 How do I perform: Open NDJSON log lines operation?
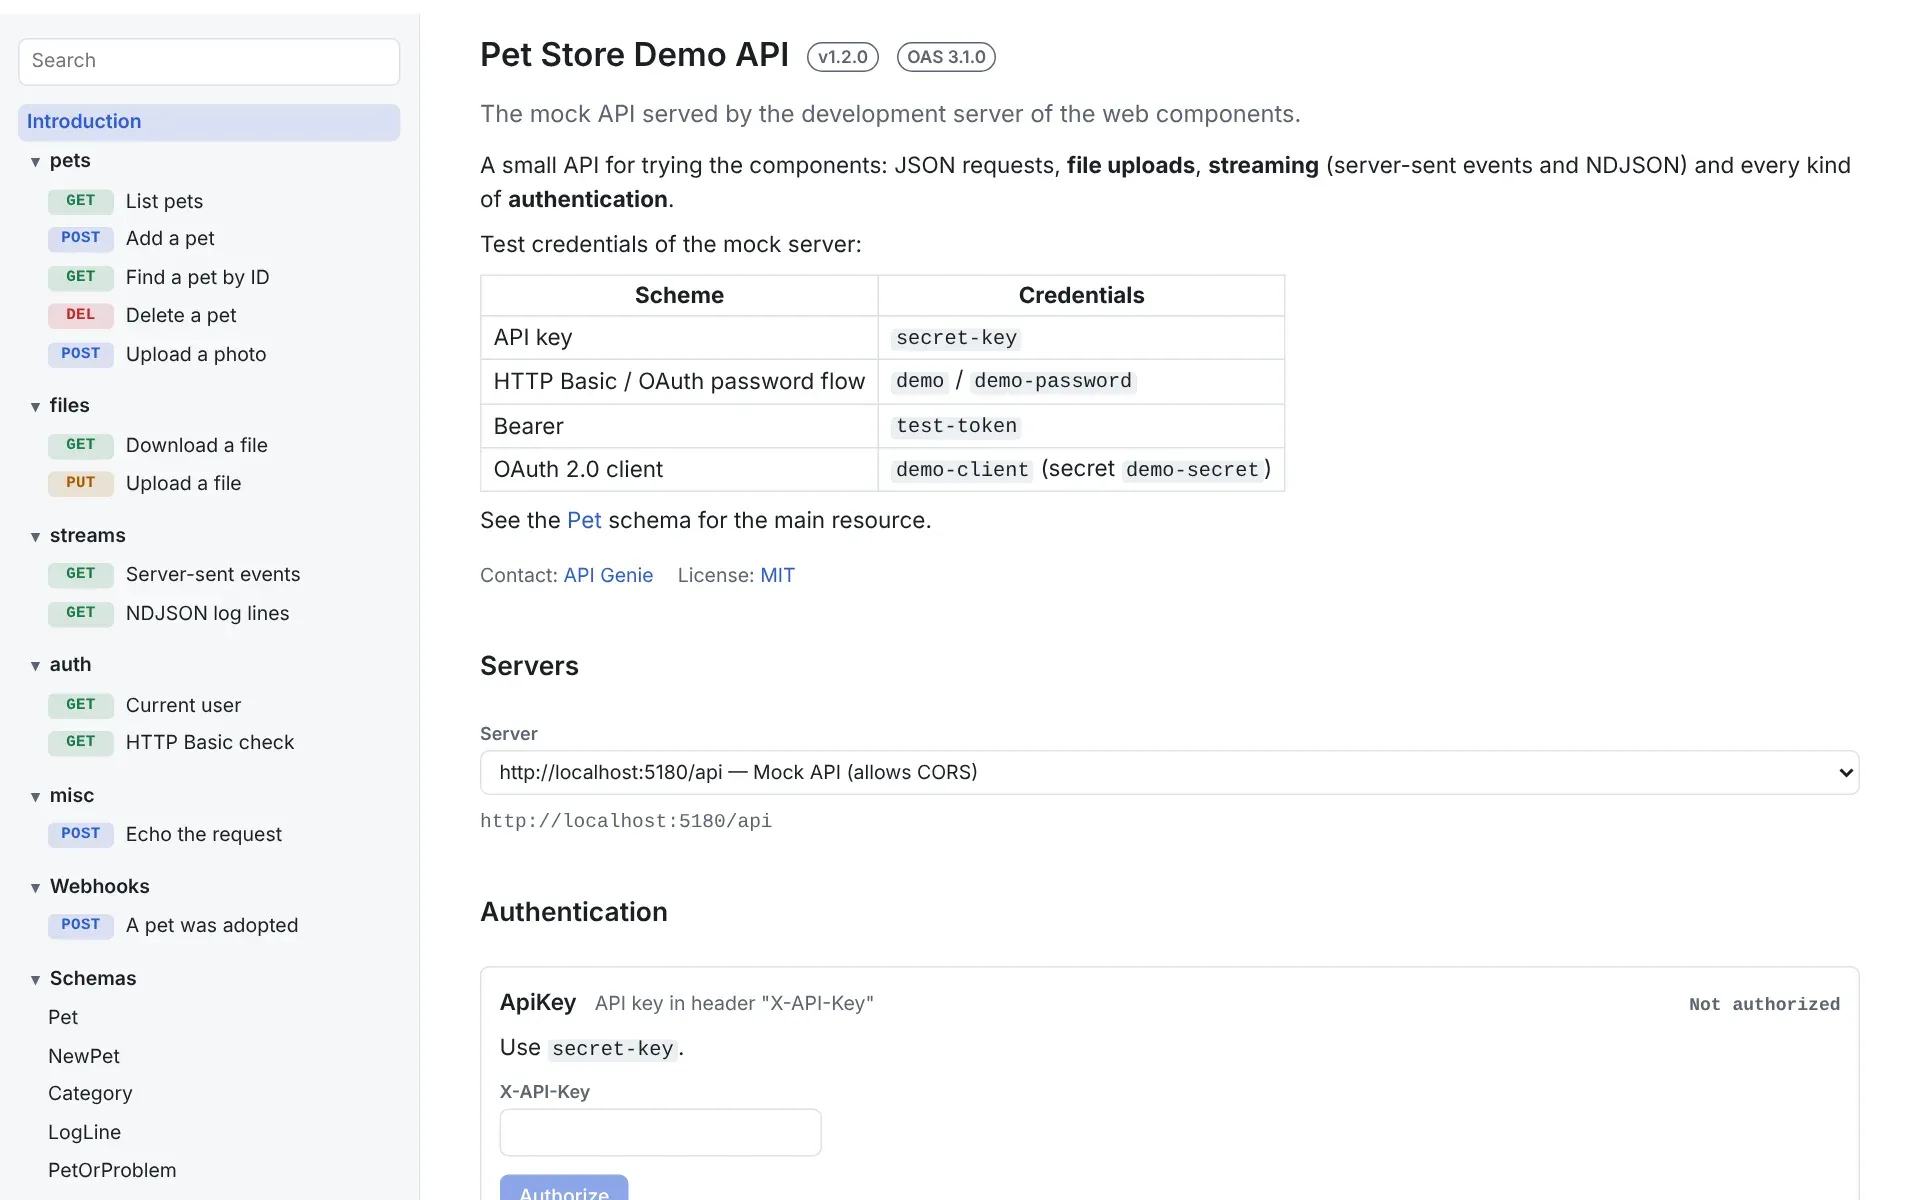(x=207, y=613)
